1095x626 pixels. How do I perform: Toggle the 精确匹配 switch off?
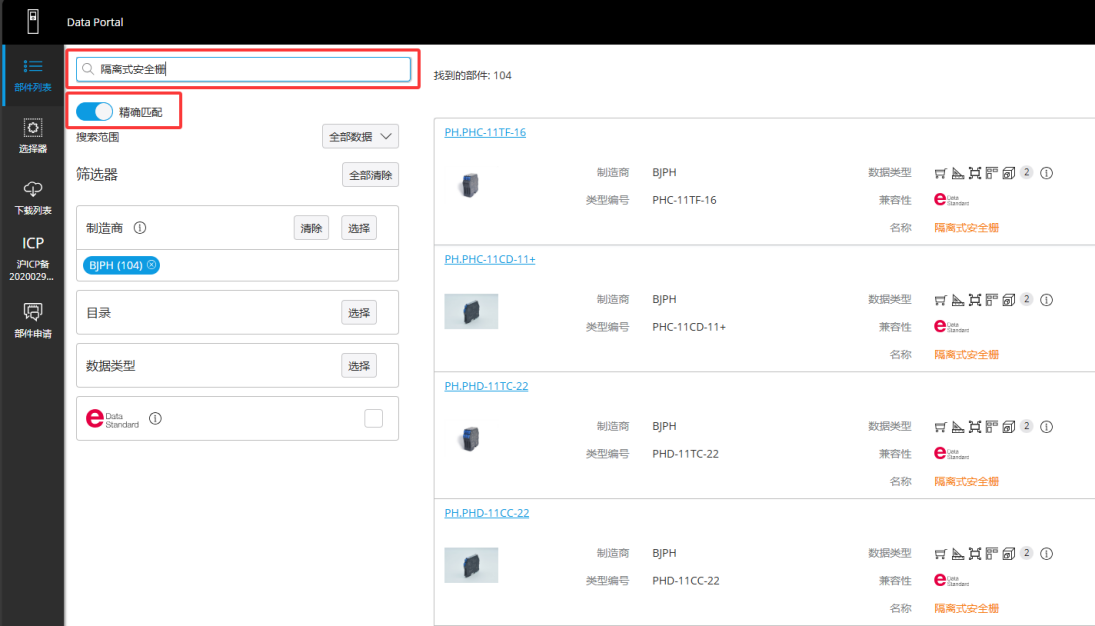click(95, 112)
